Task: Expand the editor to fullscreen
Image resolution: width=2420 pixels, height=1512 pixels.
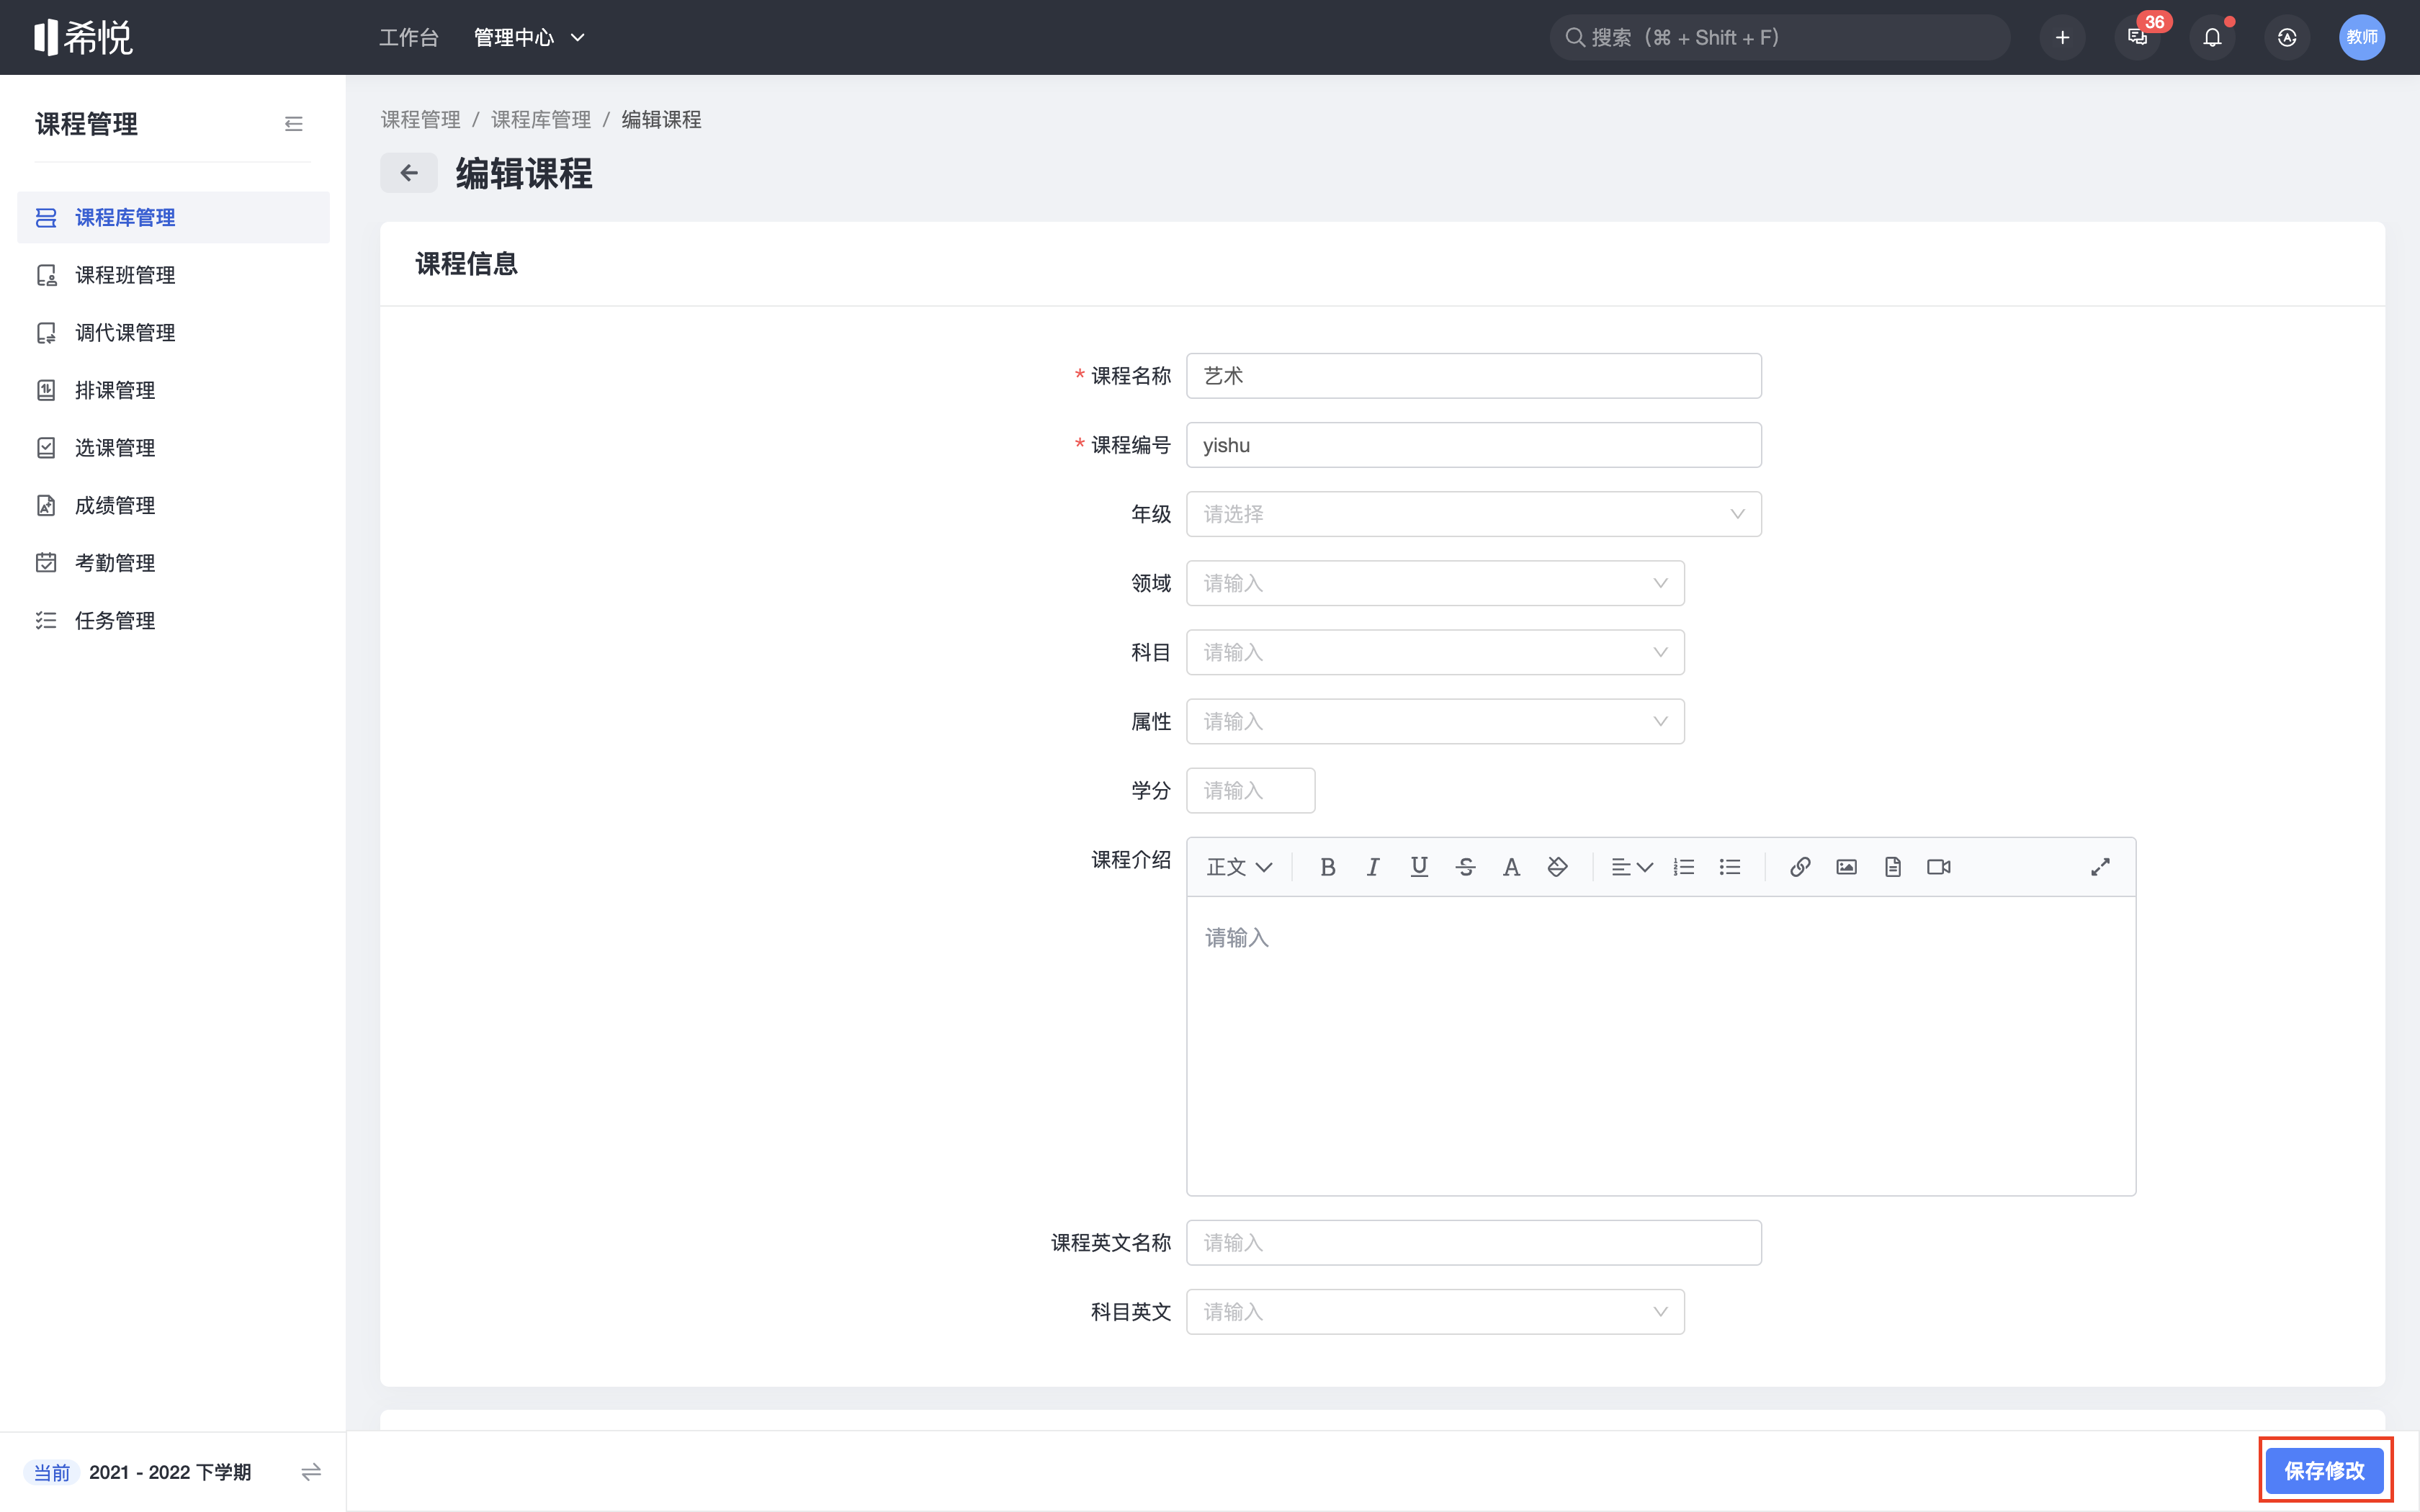Action: pyautogui.click(x=2100, y=867)
